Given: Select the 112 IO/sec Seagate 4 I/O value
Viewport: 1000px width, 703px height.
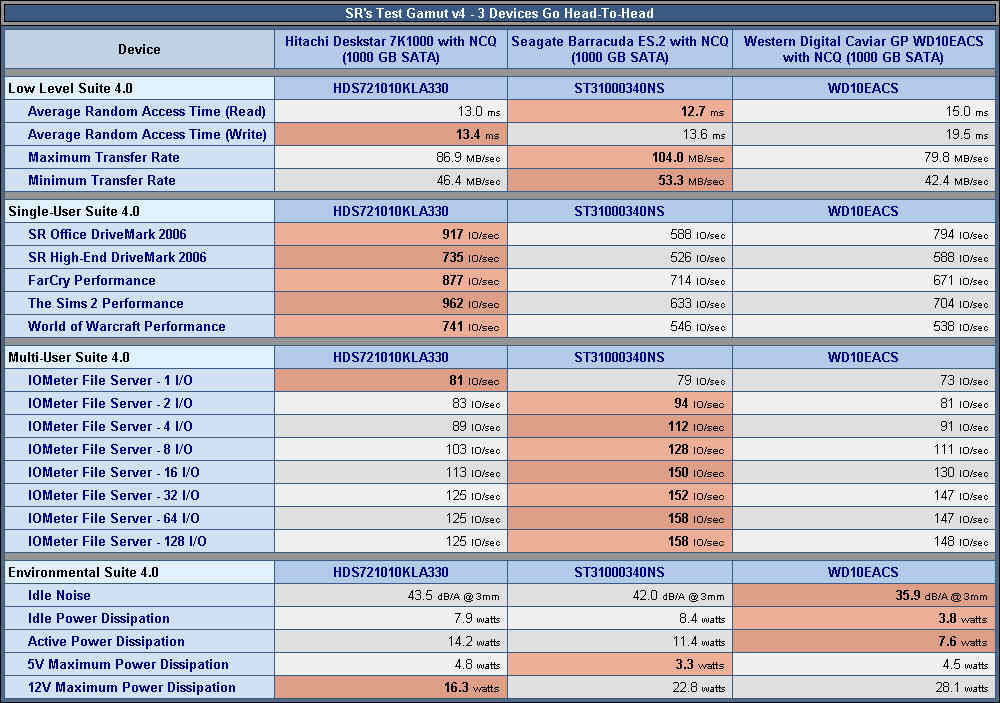Looking at the screenshot, I should pyautogui.click(x=696, y=426).
